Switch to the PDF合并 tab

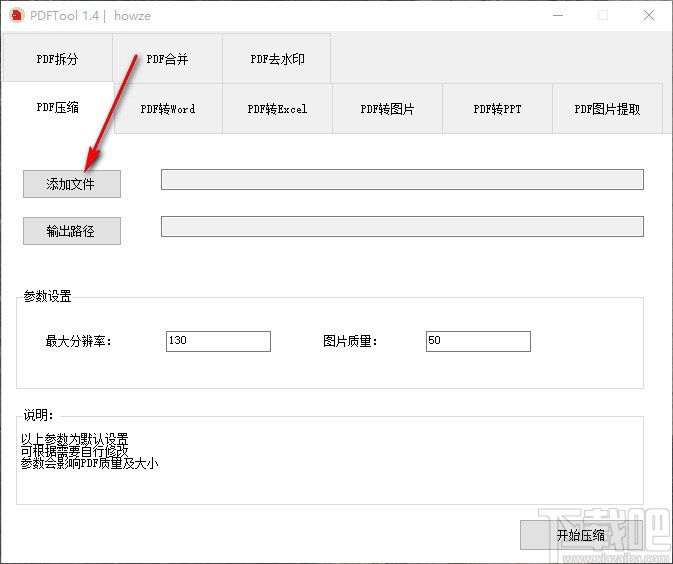click(167, 58)
